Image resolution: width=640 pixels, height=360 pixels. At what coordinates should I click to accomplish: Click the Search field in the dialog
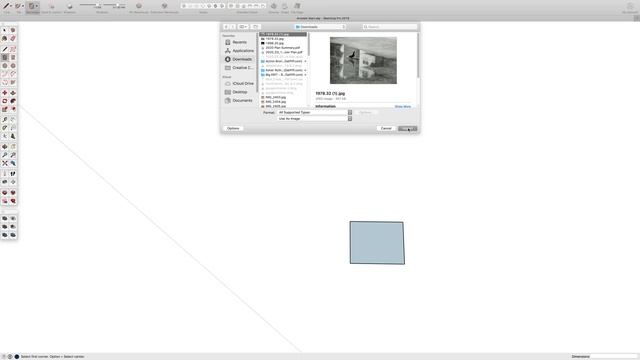tap(390, 27)
